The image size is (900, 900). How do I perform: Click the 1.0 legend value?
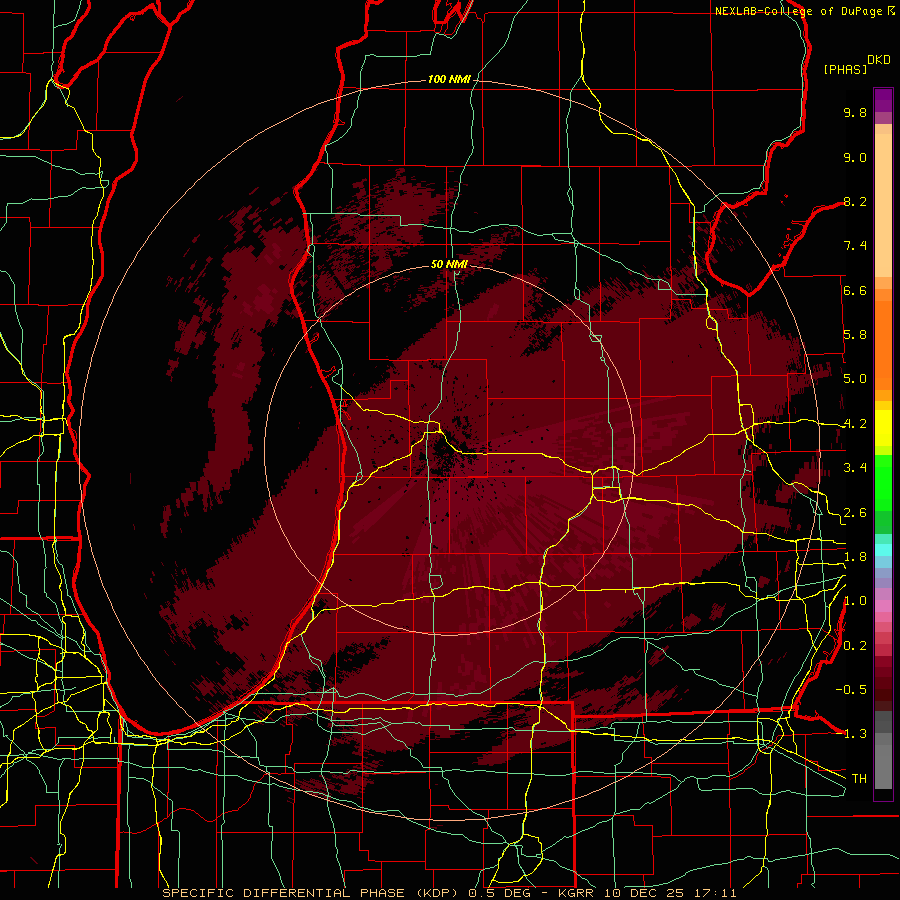coord(855,601)
